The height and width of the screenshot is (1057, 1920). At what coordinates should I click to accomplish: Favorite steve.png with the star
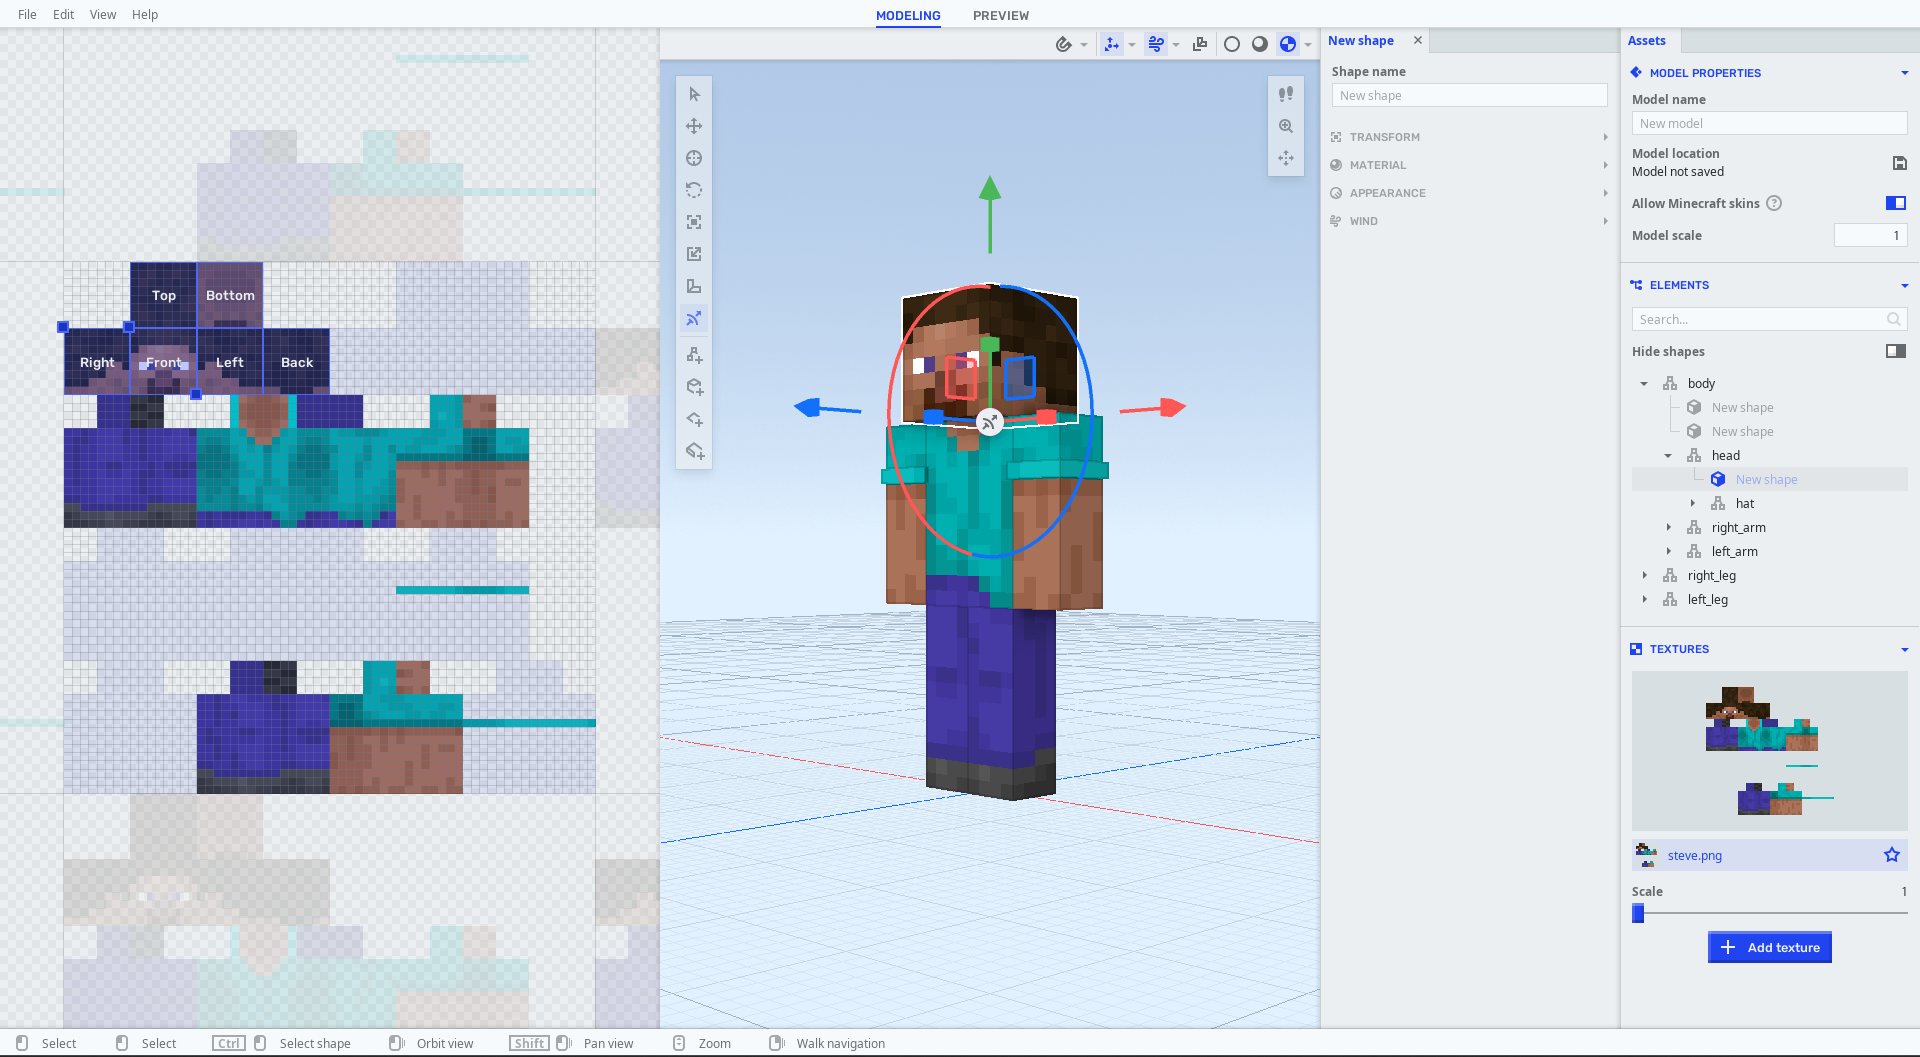coord(1891,855)
